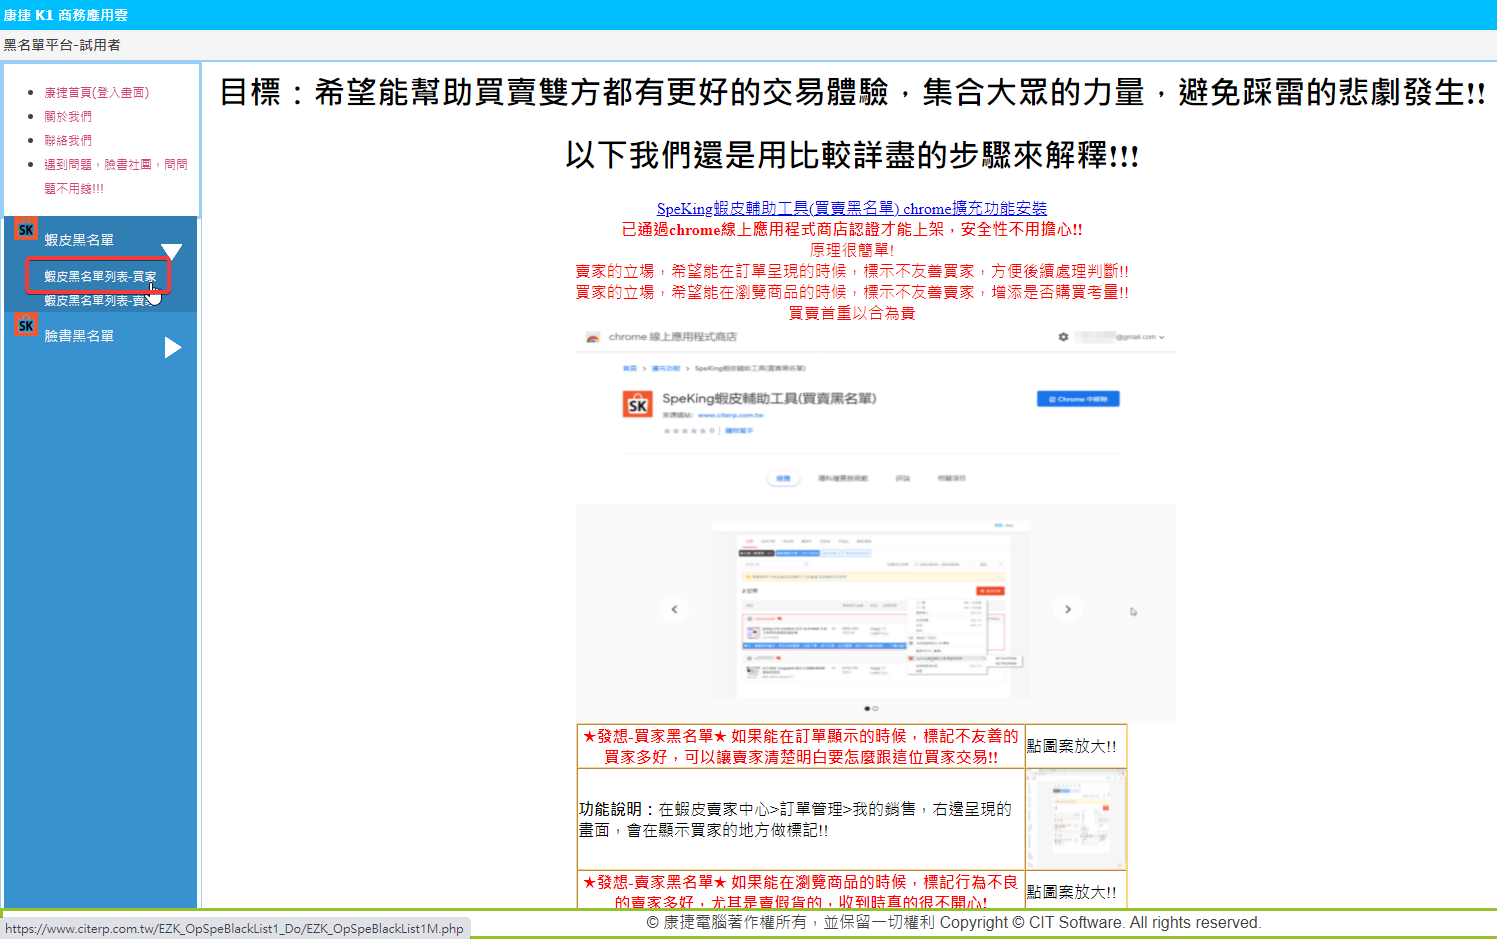This screenshot has width=1497, height=939.
Task: Open the SpeKing chrome擴充功能安裝 link
Action: [851, 208]
